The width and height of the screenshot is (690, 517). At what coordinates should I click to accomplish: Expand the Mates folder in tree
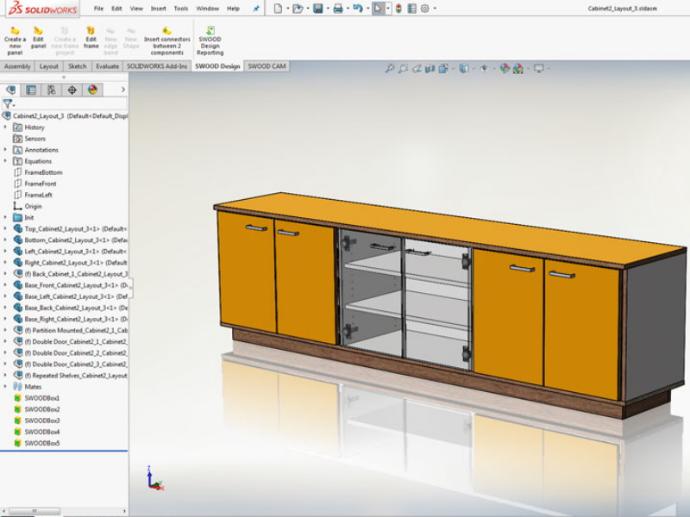pos(6,386)
